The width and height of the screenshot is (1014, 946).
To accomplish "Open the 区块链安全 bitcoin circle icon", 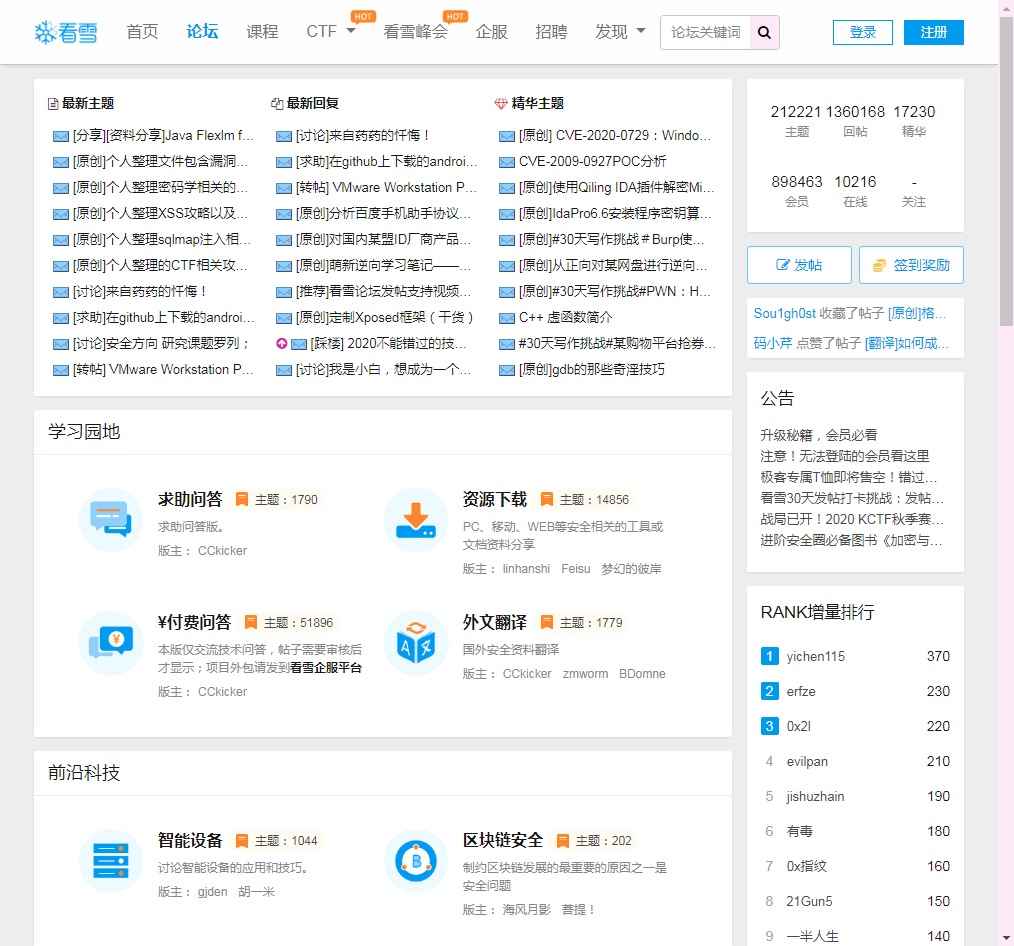I will pos(416,861).
